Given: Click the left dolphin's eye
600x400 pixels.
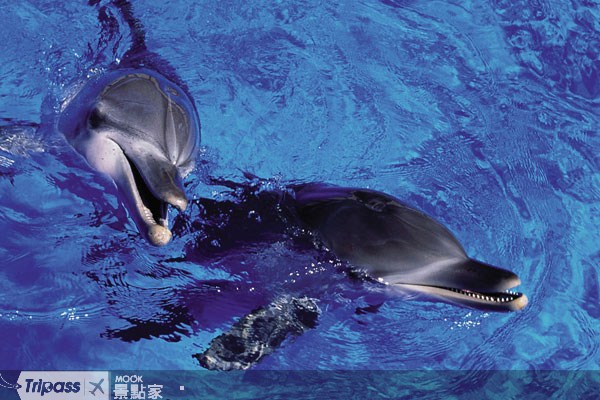Looking at the screenshot, I should [x=94, y=119].
